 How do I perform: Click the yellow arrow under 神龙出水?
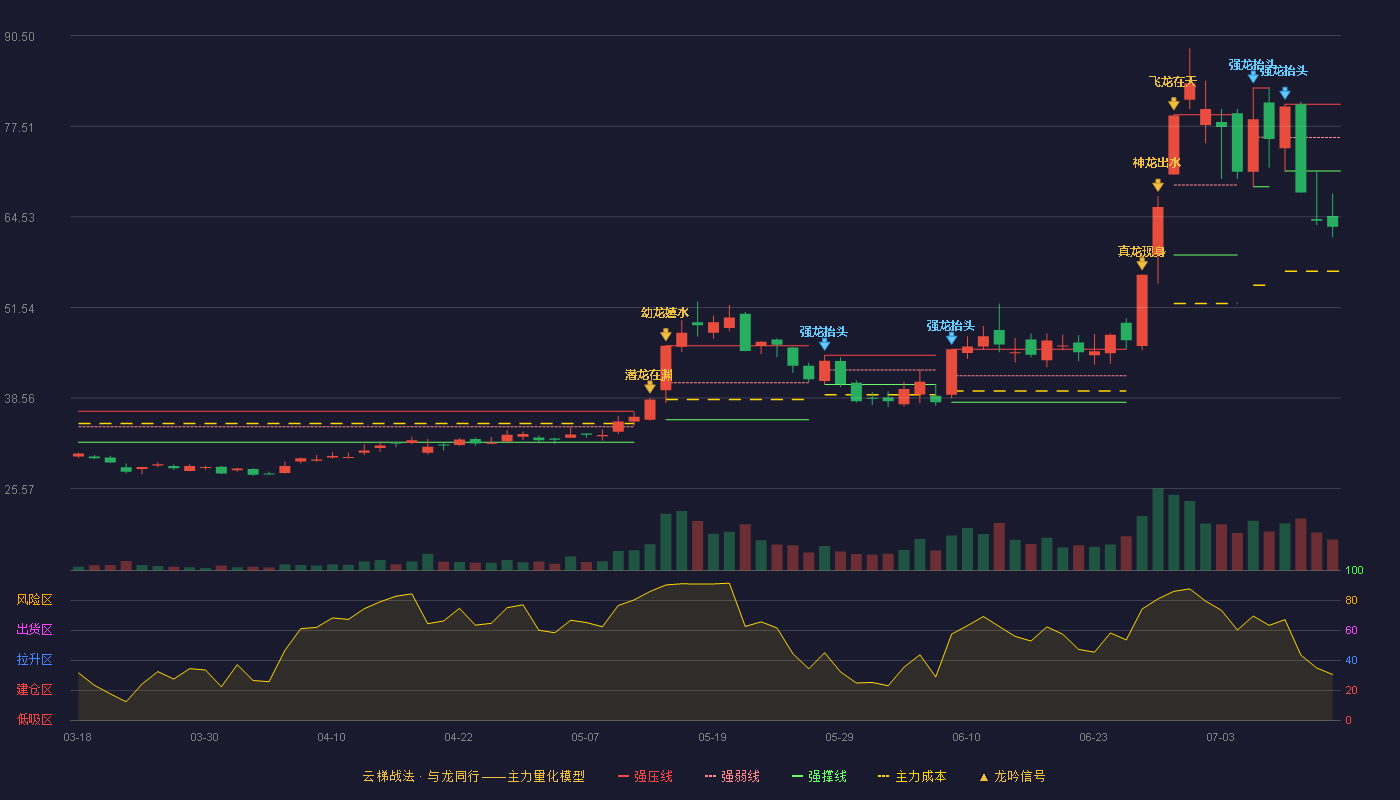[x=1158, y=185]
